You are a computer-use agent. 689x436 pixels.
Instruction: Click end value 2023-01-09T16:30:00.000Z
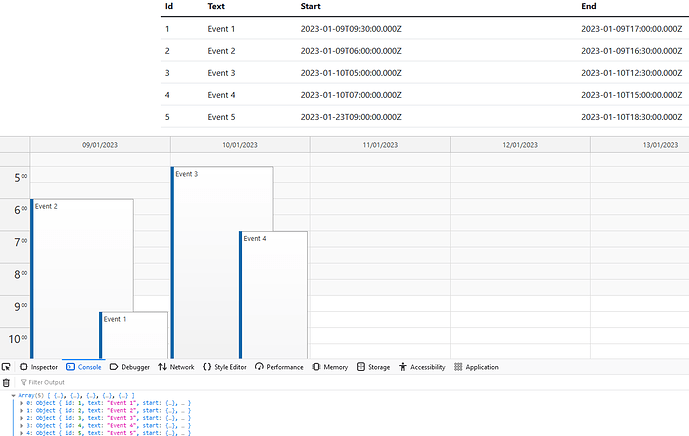click(632, 51)
